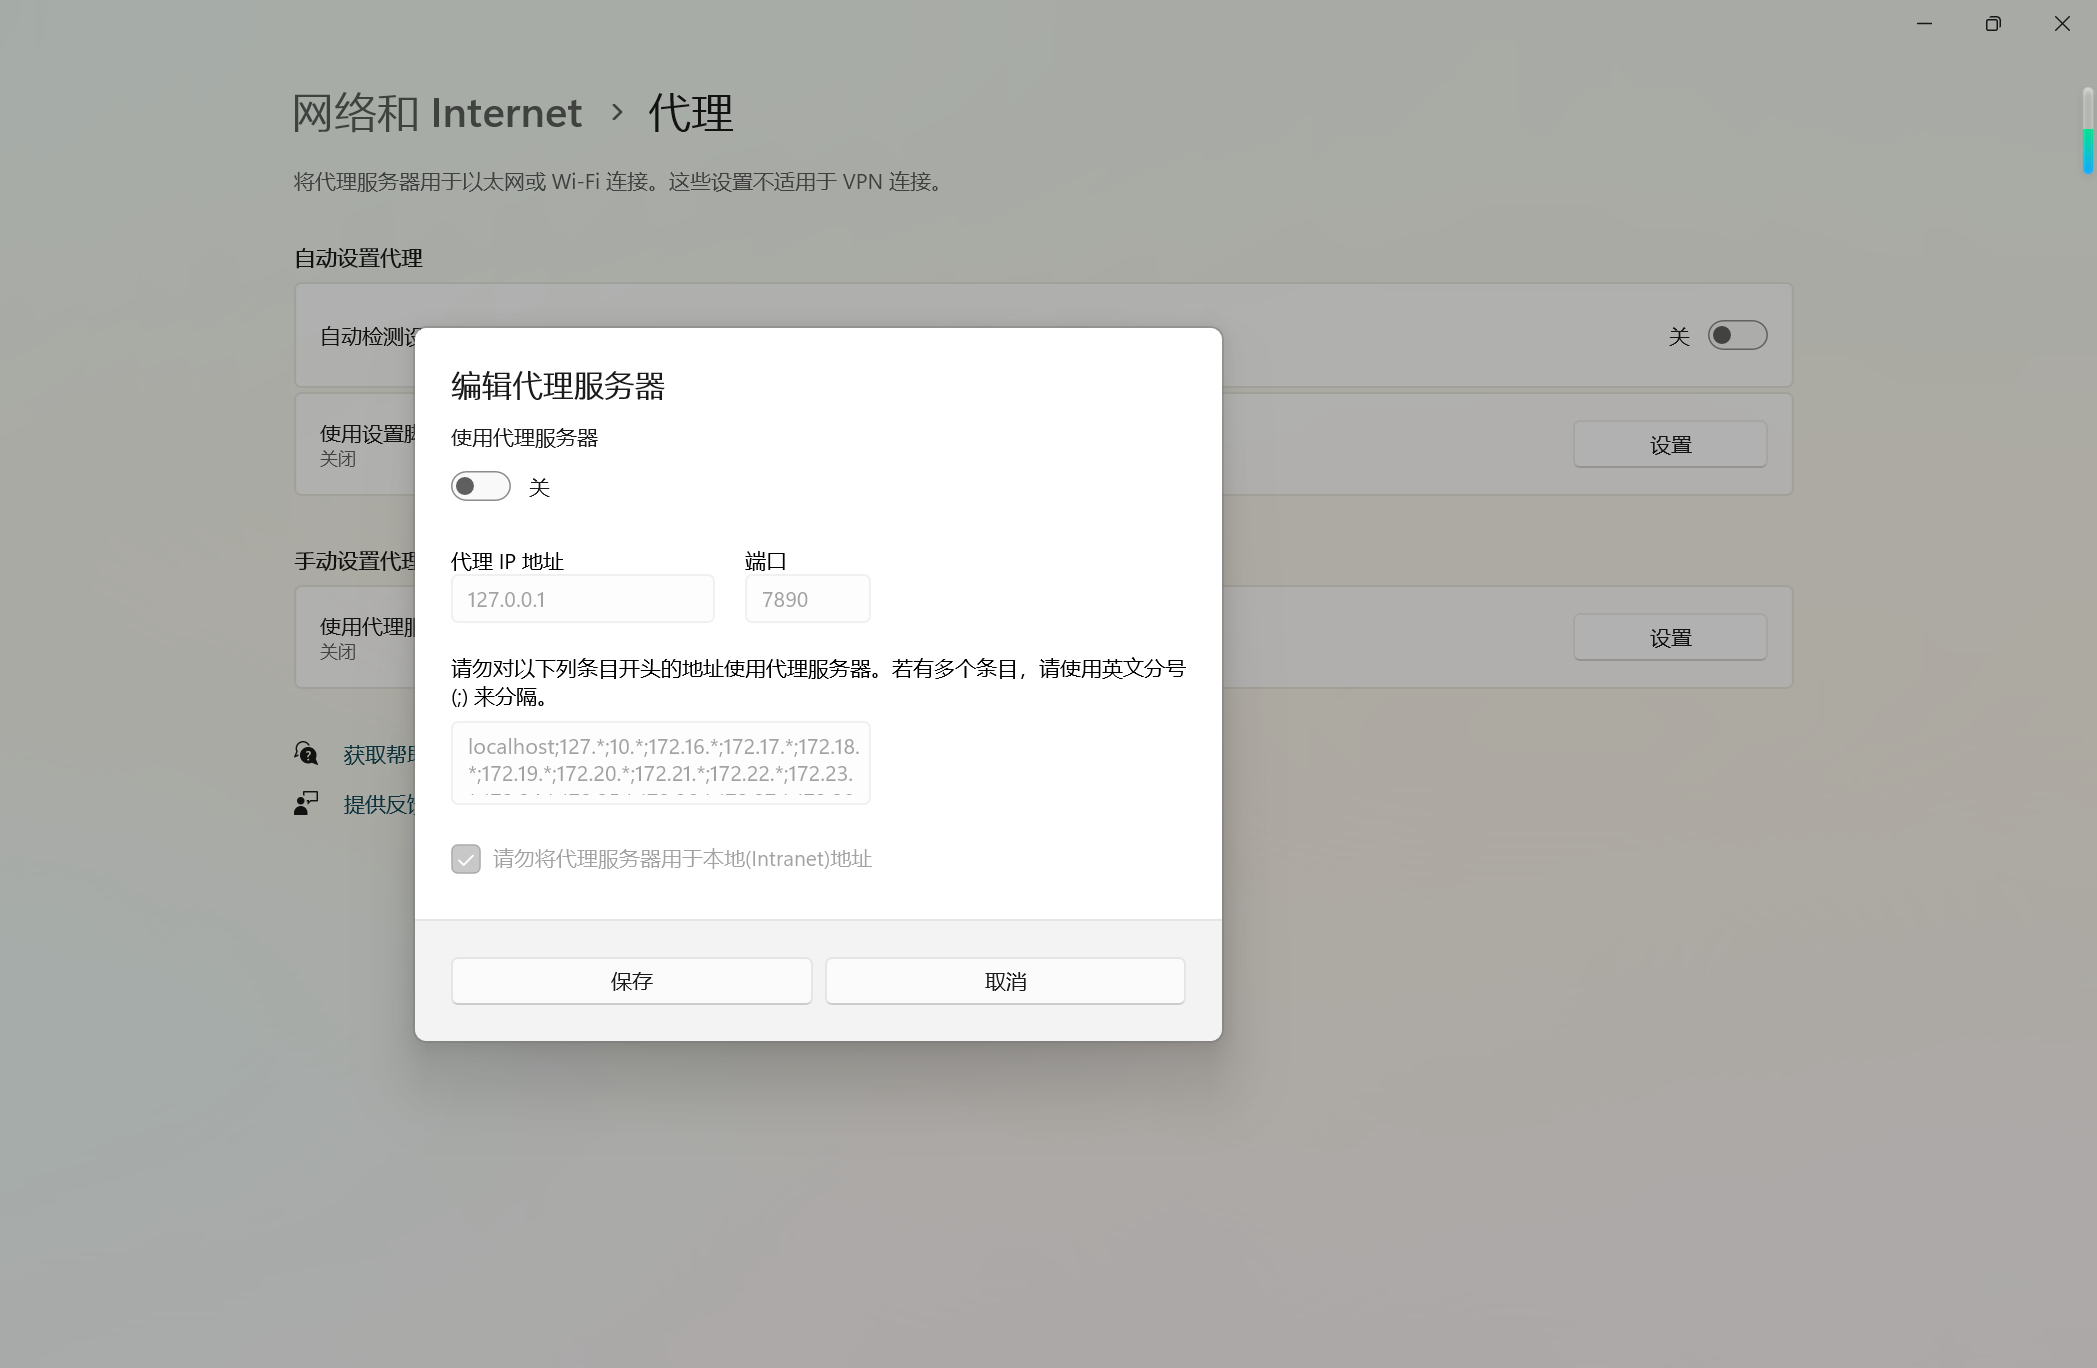Restore down the Settings window

pos(1992,23)
